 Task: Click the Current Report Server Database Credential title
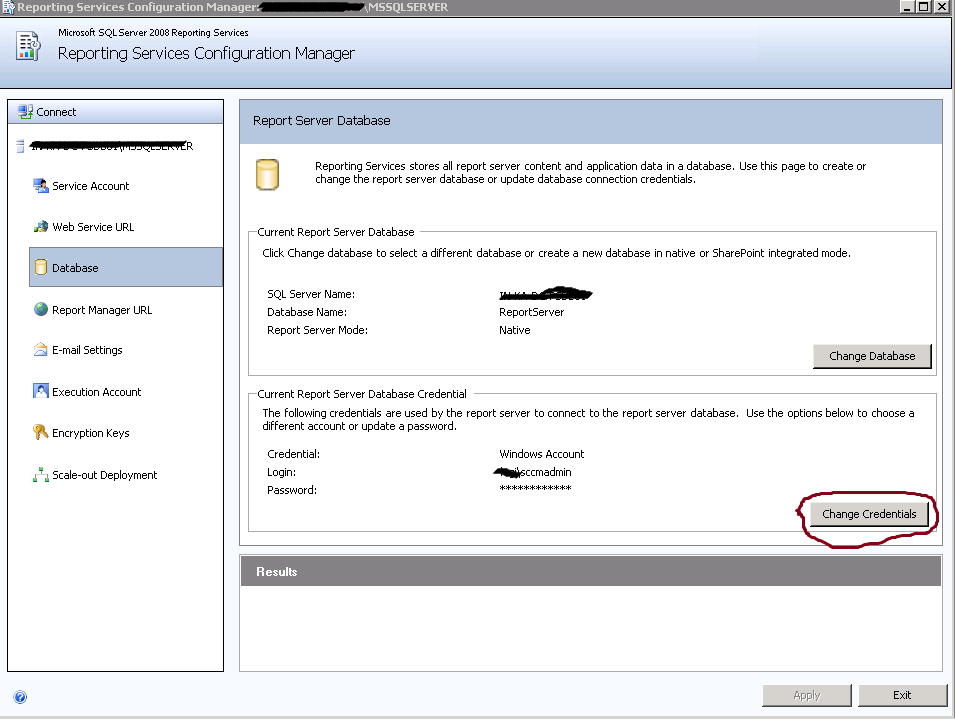click(362, 394)
